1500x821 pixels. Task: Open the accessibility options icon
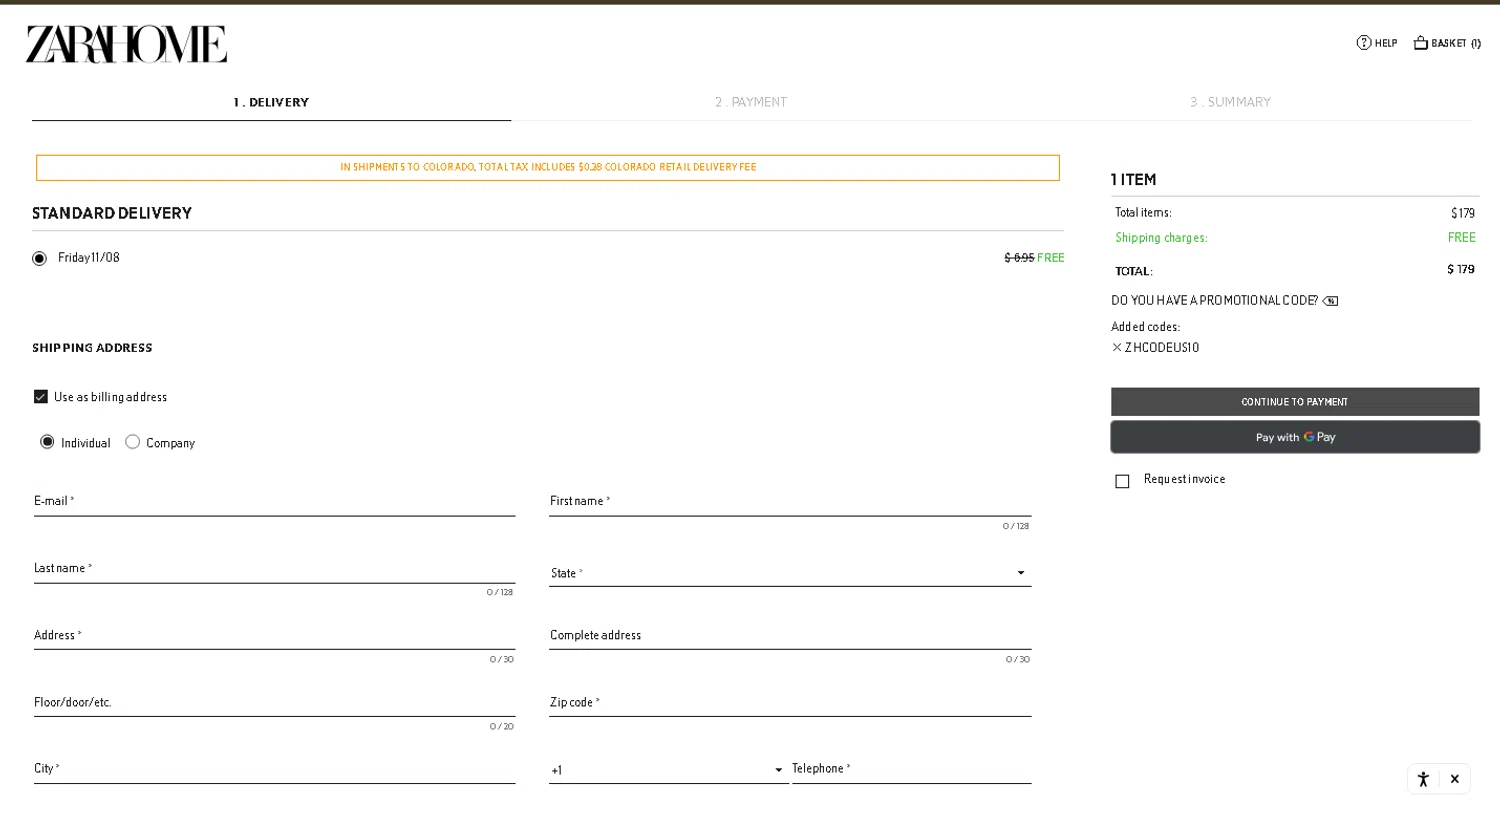tap(1423, 779)
